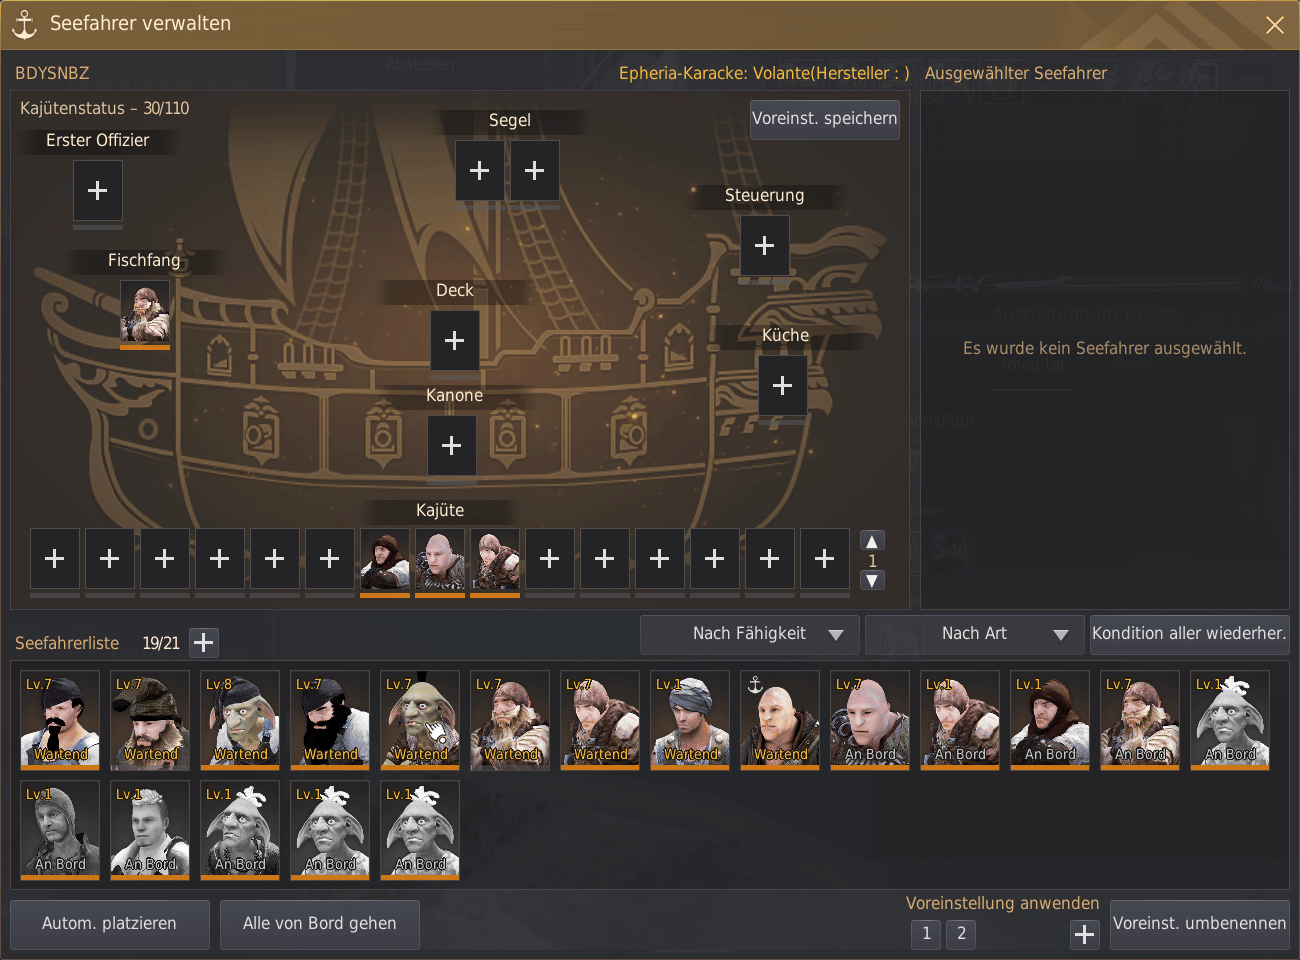The height and width of the screenshot is (960, 1300).
Task: Click Alle von Bord gehen button
Action: (320, 924)
